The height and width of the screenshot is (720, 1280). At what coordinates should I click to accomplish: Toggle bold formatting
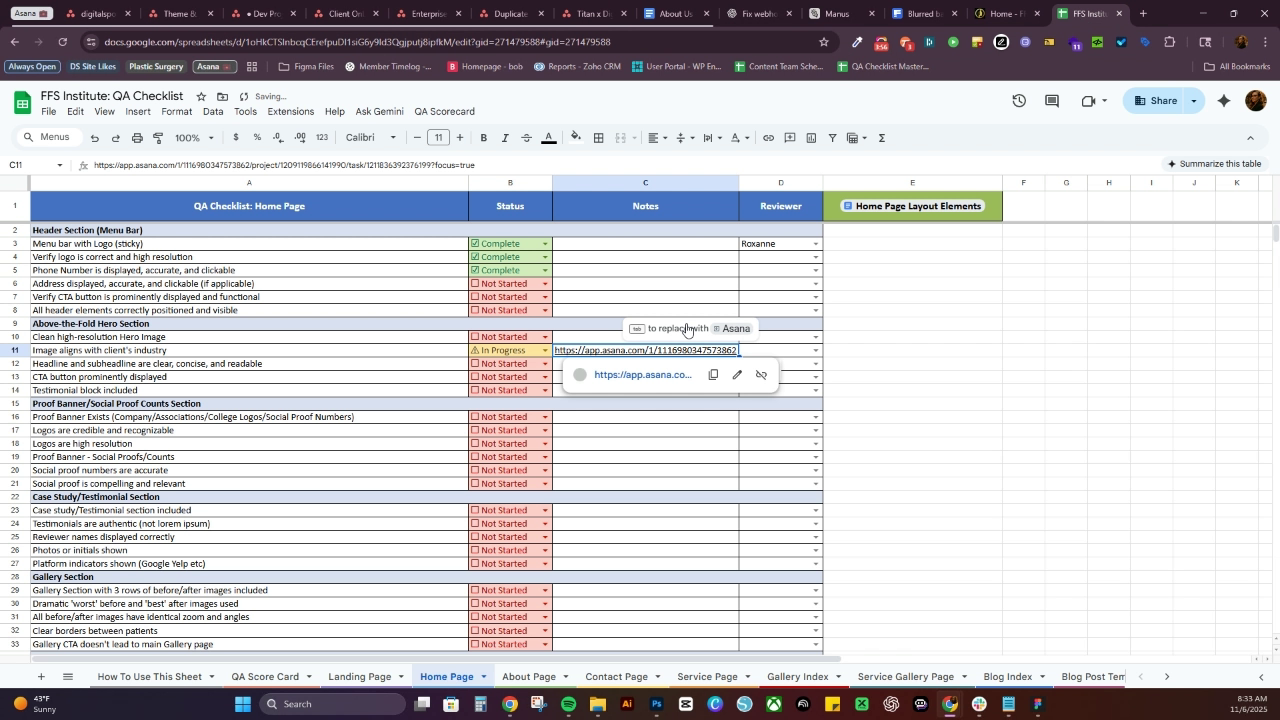tap(484, 138)
